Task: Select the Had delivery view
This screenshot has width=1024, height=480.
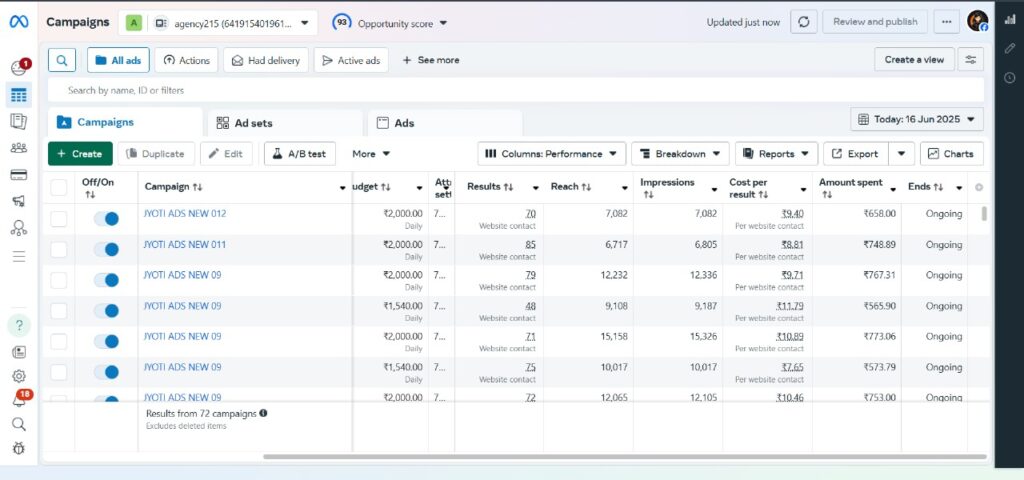Action: tap(266, 60)
